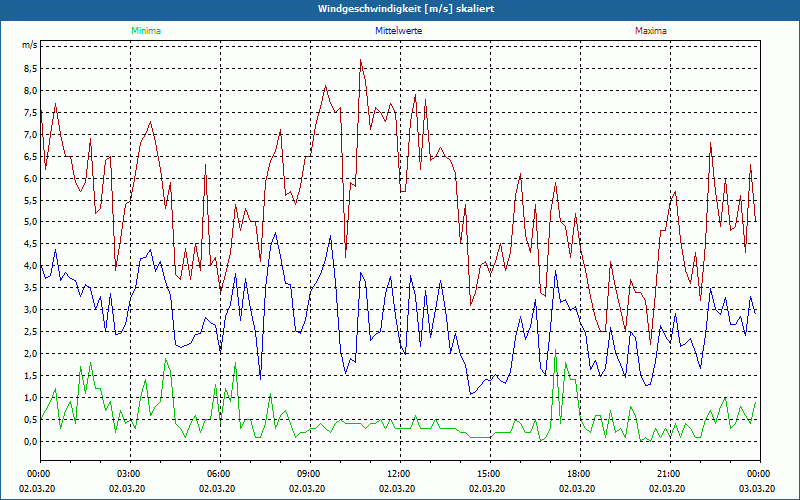Click the '21:00' time axis label
The height and width of the screenshot is (500, 800).
coord(670,474)
